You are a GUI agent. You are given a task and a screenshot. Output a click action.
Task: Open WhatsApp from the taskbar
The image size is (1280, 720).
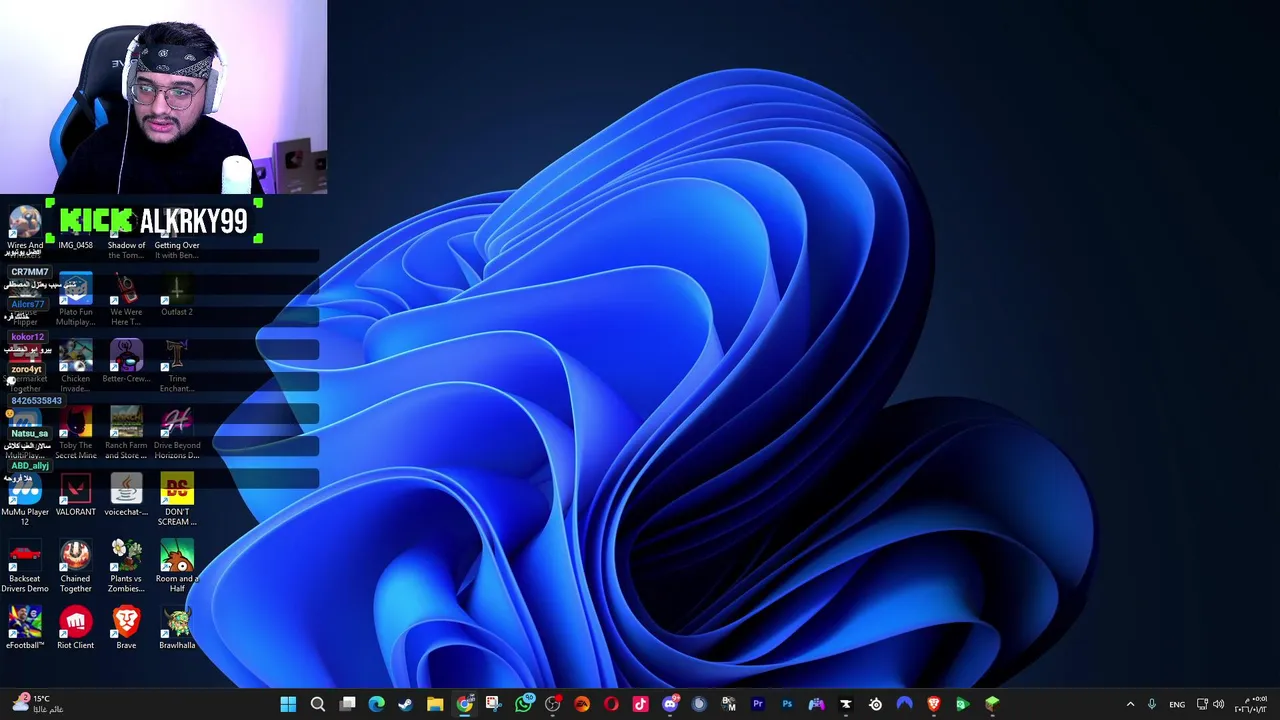tap(523, 704)
